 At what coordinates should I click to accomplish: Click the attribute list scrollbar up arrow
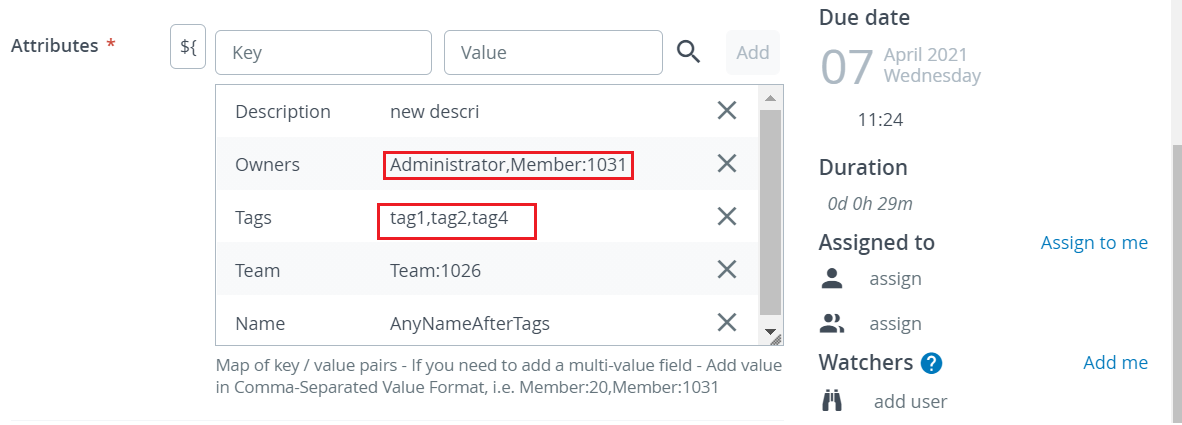pyautogui.click(x=770, y=97)
